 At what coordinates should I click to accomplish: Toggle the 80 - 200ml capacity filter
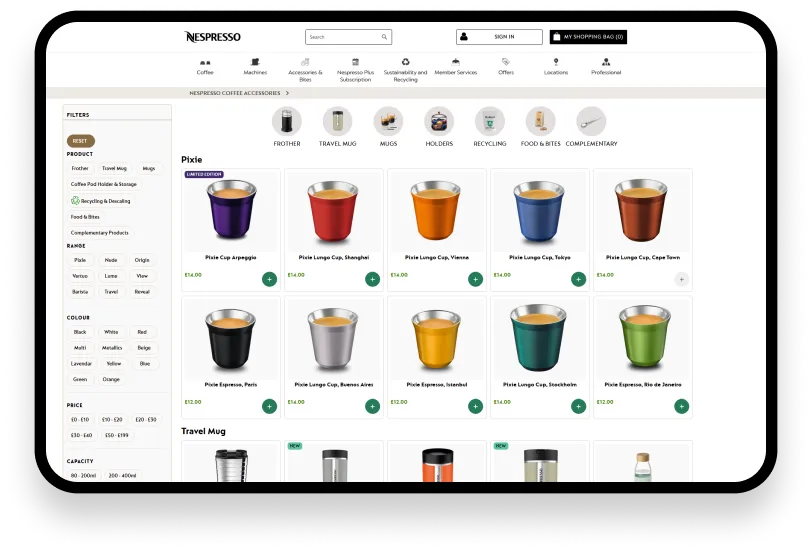[x=83, y=475]
